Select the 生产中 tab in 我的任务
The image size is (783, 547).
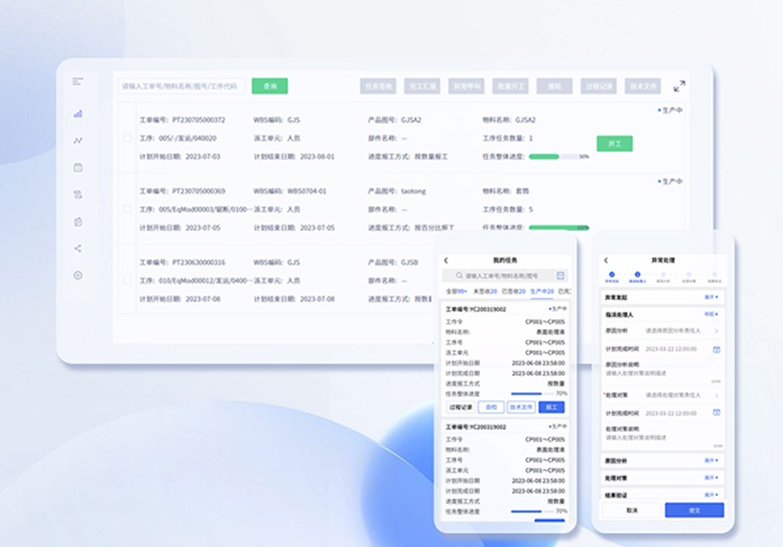tap(541, 291)
